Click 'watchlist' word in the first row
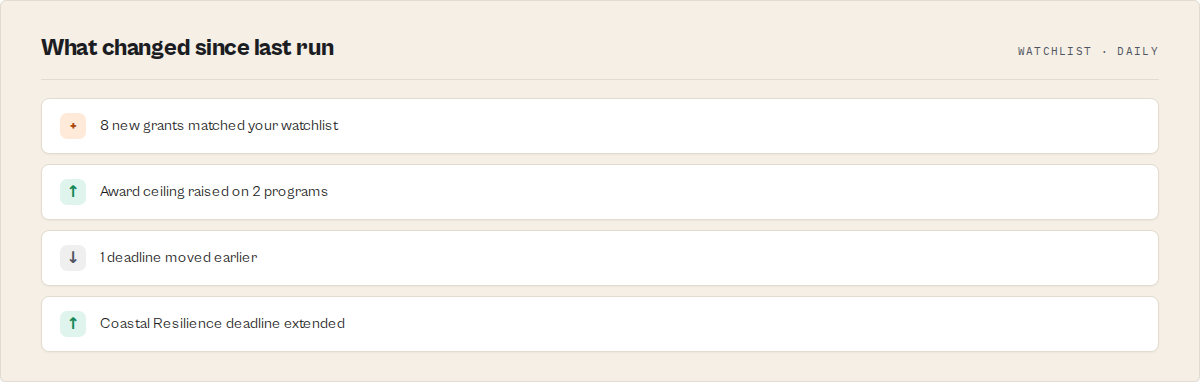1200x382 pixels. click(x=309, y=126)
